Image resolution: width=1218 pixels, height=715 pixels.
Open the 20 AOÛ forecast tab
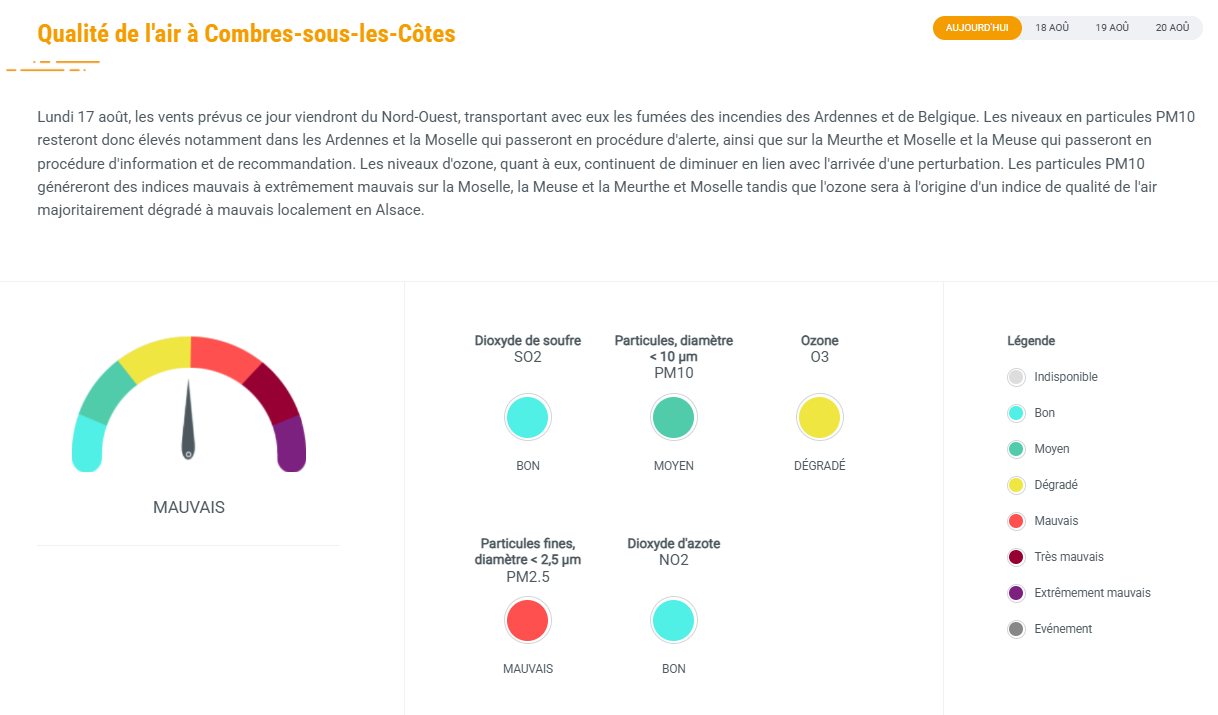pyautogui.click(x=1172, y=28)
